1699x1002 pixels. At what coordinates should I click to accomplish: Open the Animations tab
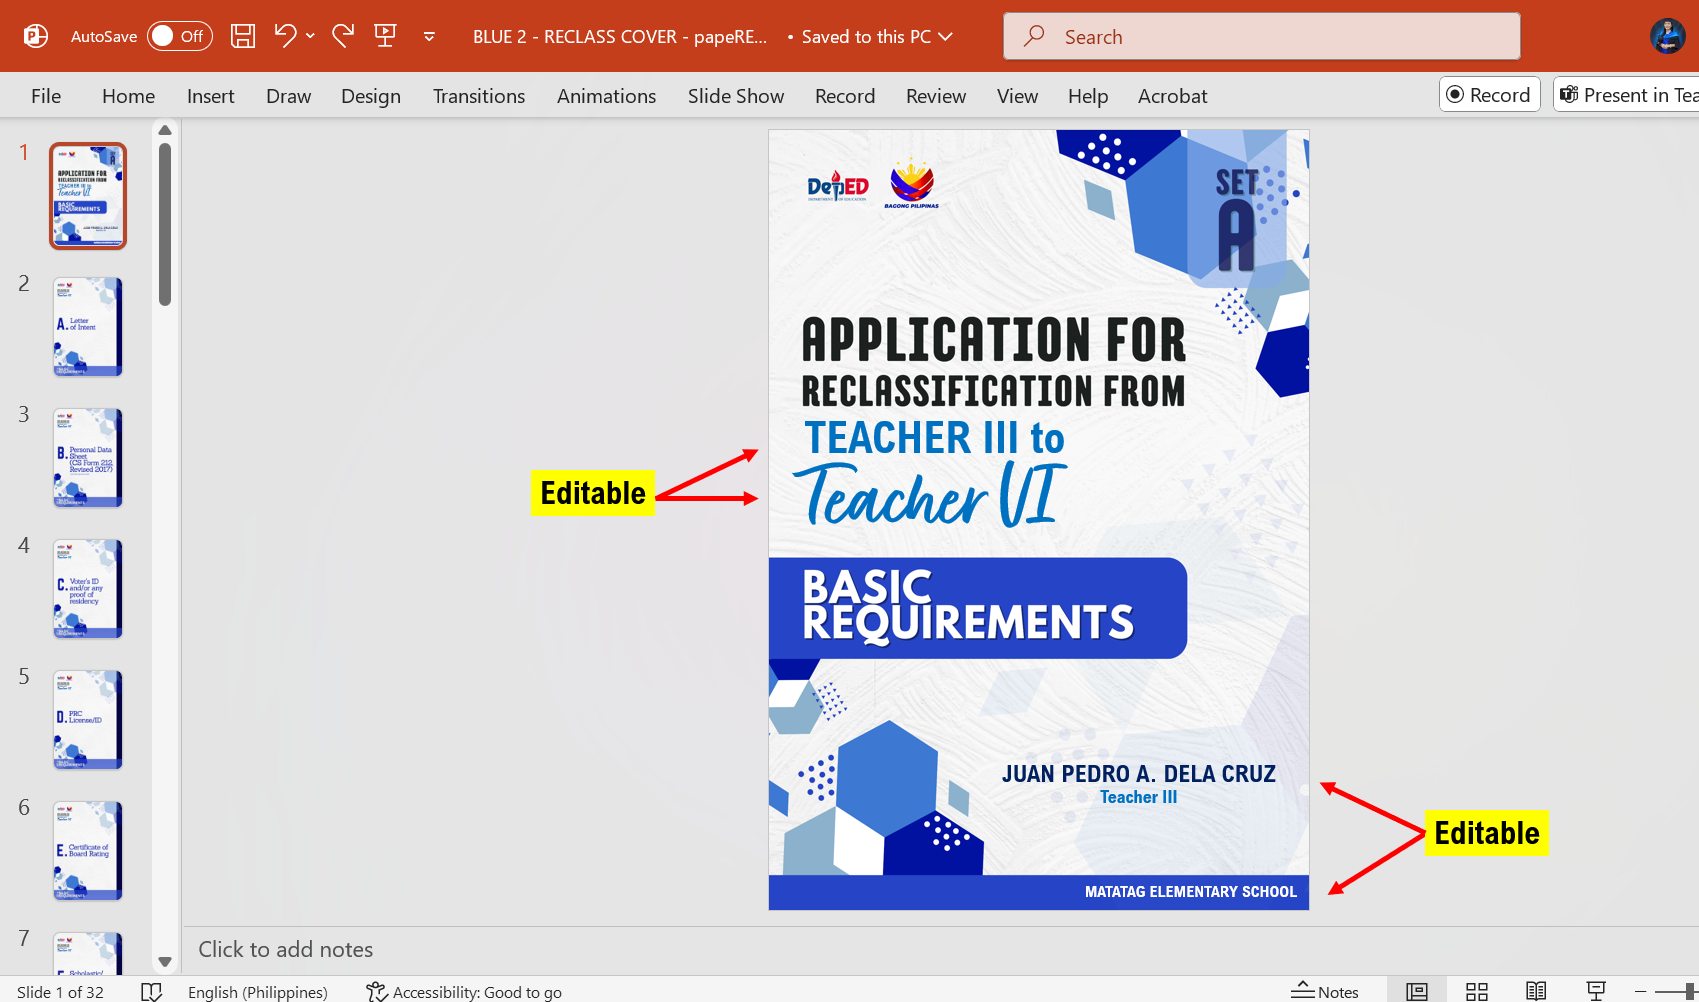click(606, 96)
